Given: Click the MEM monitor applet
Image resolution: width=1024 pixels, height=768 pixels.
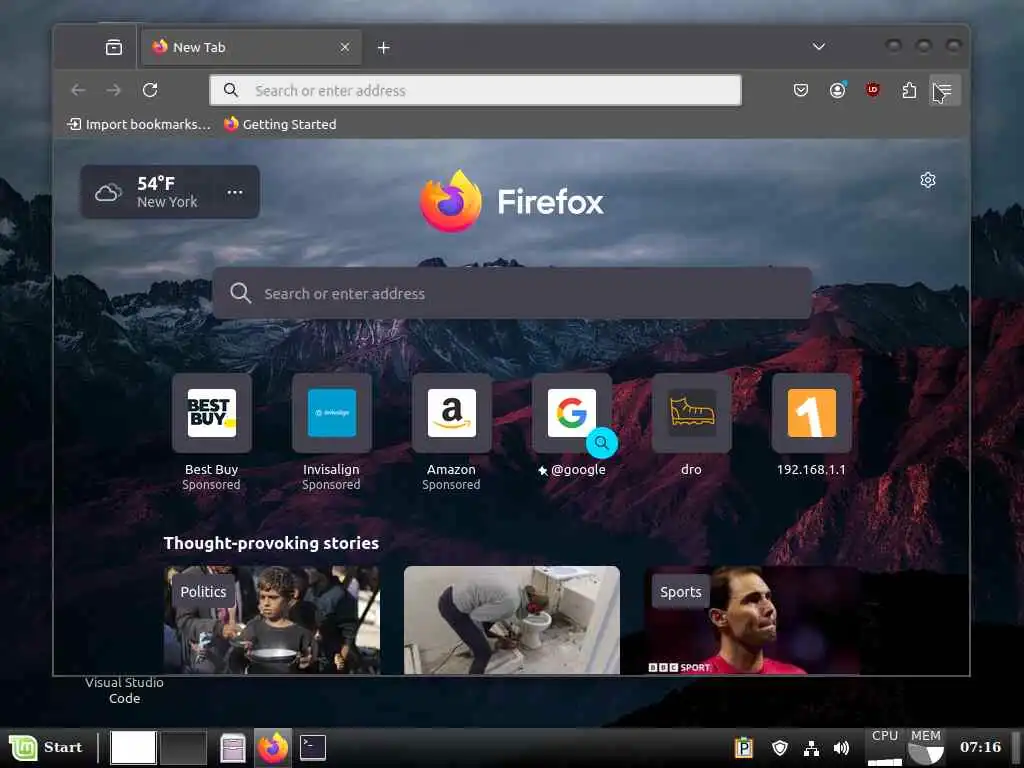Looking at the screenshot, I should coord(926,747).
